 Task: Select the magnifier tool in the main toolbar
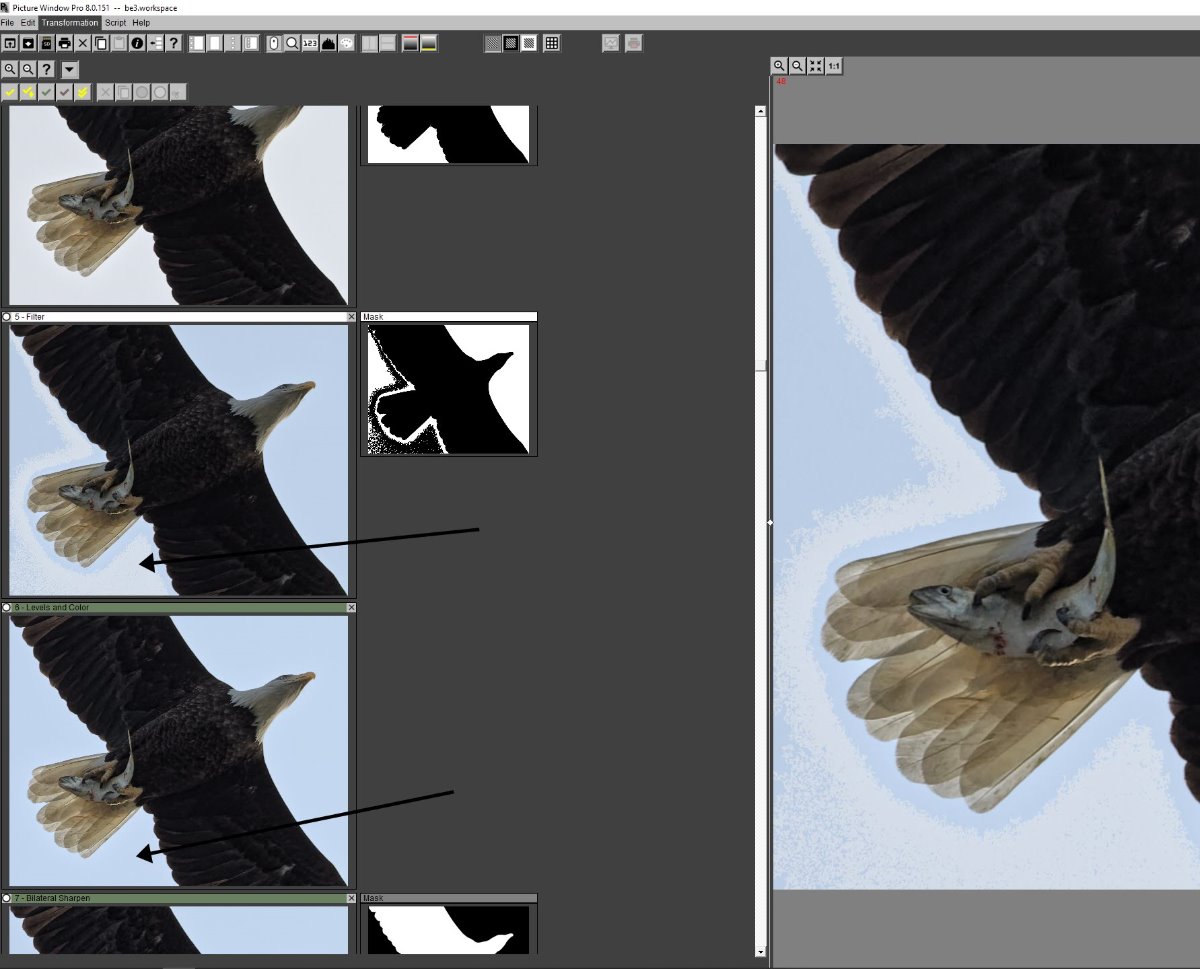click(x=291, y=43)
